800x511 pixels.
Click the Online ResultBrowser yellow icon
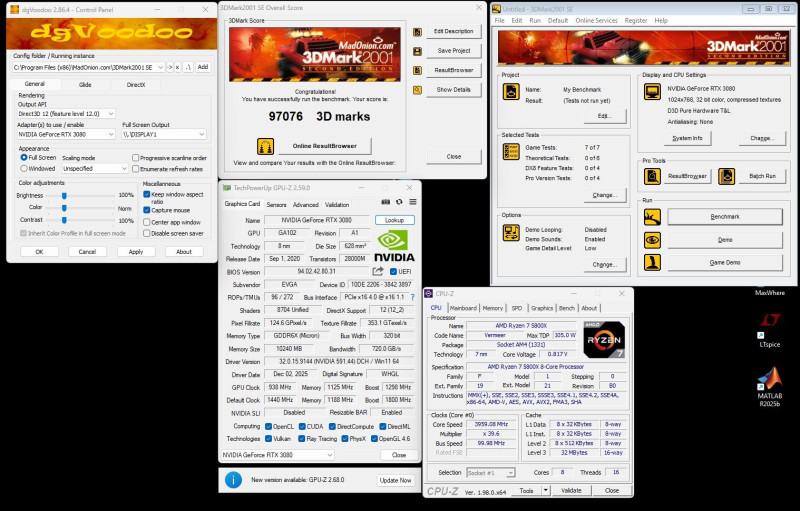[265, 146]
